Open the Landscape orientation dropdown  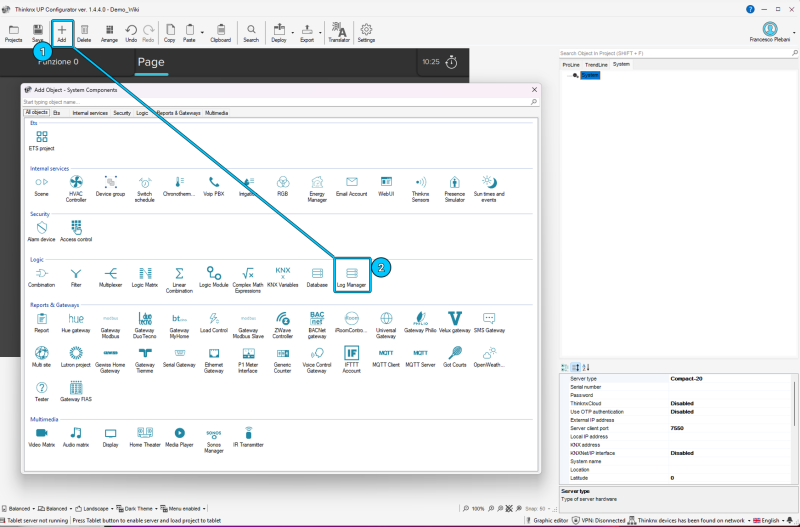point(93,509)
